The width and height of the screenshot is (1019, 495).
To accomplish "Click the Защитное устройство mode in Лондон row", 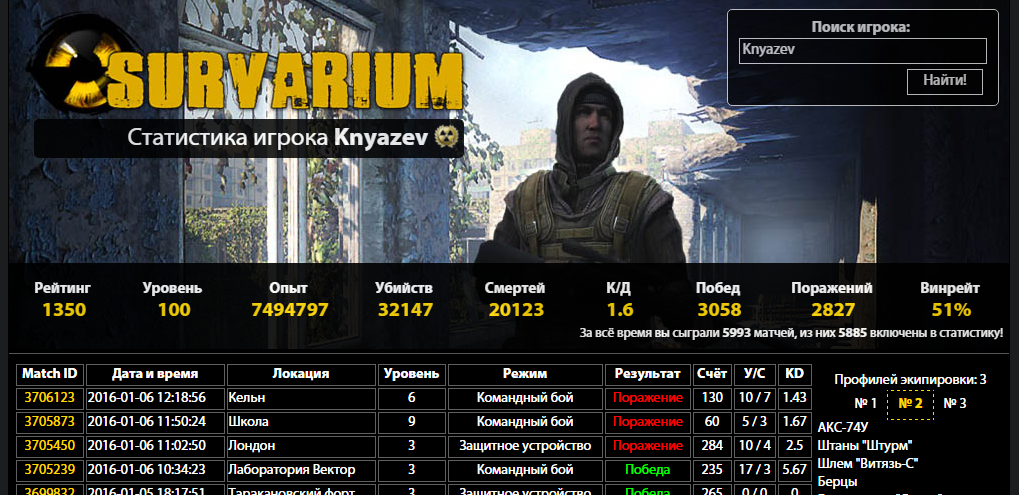I will [x=525, y=446].
